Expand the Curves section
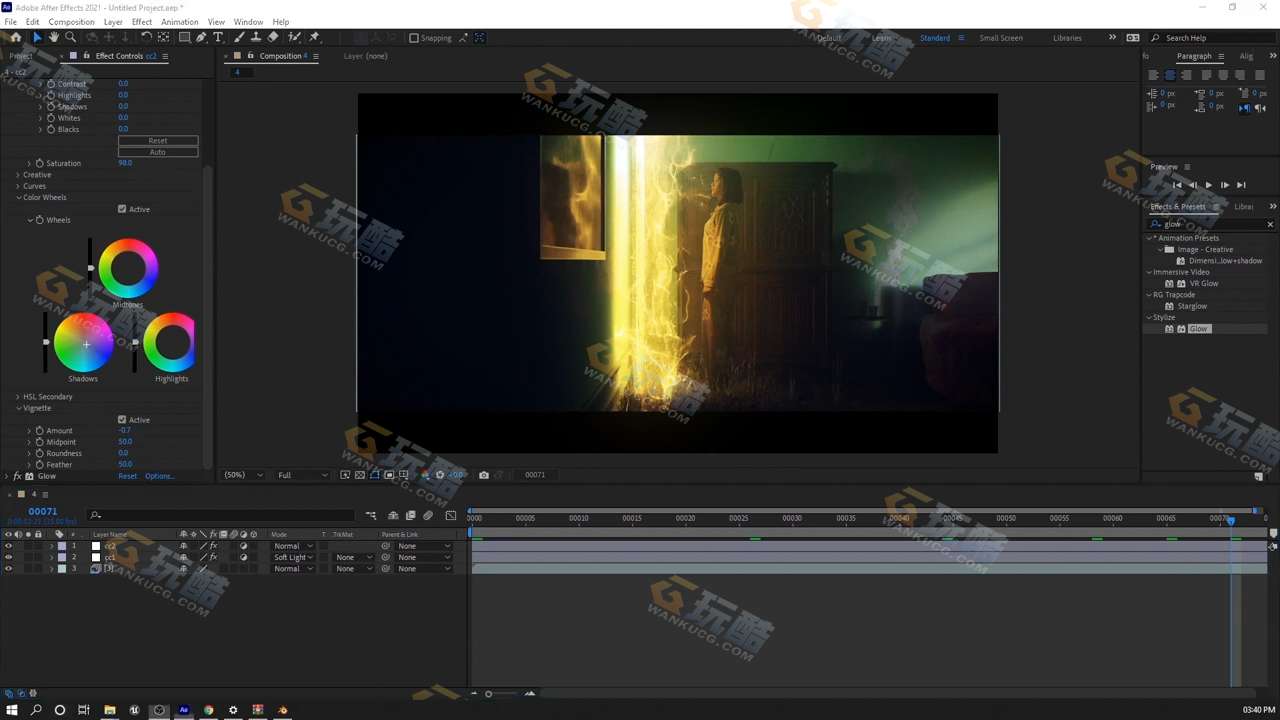The height and width of the screenshot is (720, 1280). coord(18,186)
